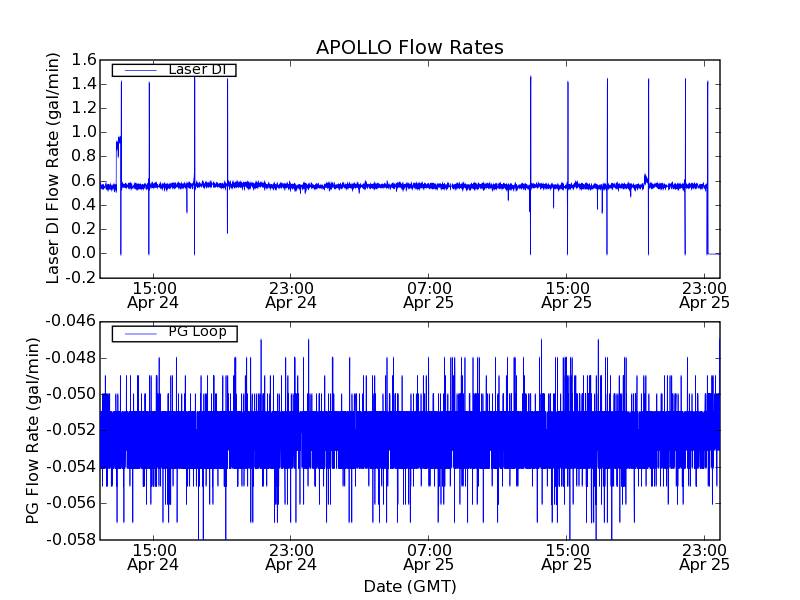The image size is (800, 600).
Task: Click the -0.046 tick on the bottom y-axis
Action: pyautogui.click(x=71, y=321)
